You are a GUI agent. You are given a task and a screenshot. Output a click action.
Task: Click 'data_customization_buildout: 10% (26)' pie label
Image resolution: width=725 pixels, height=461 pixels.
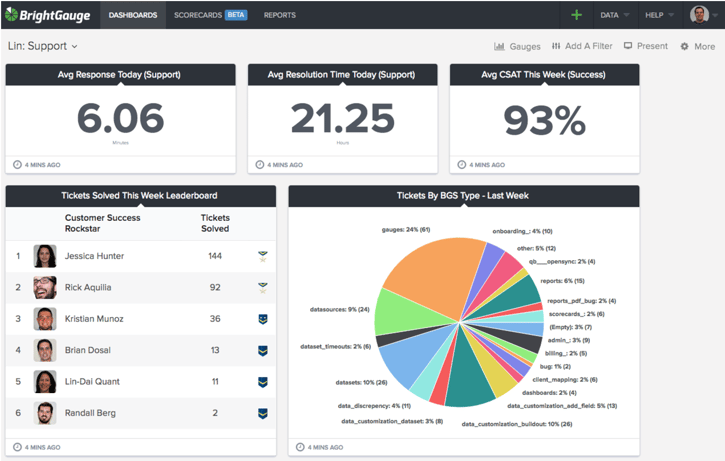pyautogui.click(x=516, y=424)
